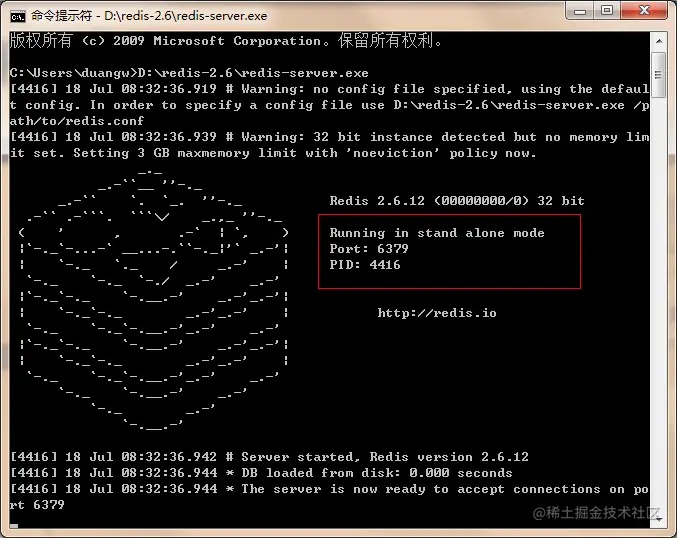The image size is (677, 538).
Task: Click the 'Setting 3 GB maxmemory limit' line
Action: tap(273, 153)
